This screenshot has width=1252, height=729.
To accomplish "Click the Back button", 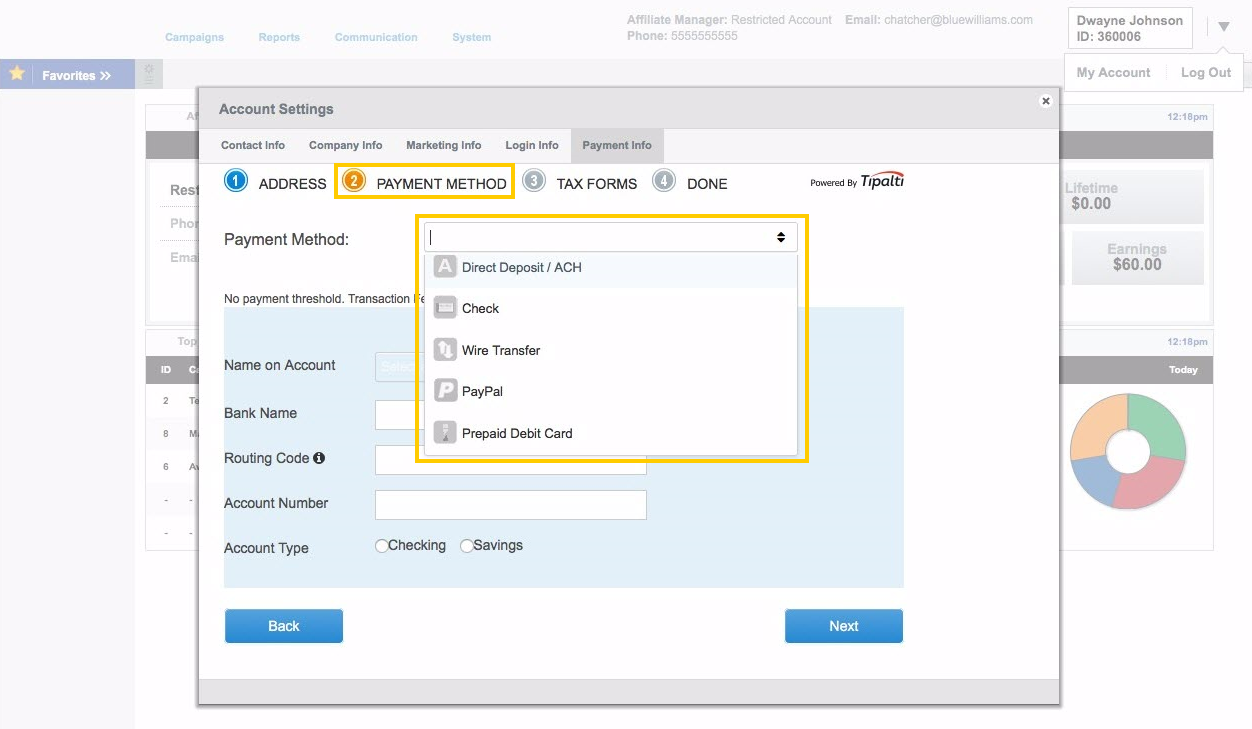I will pyautogui.click(x=283, y=625).
